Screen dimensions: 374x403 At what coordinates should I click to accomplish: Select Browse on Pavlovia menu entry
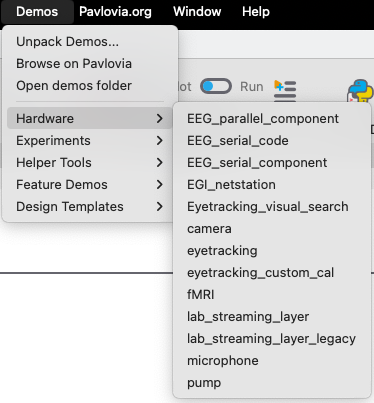pyautogui.click(x=89, y=64)
